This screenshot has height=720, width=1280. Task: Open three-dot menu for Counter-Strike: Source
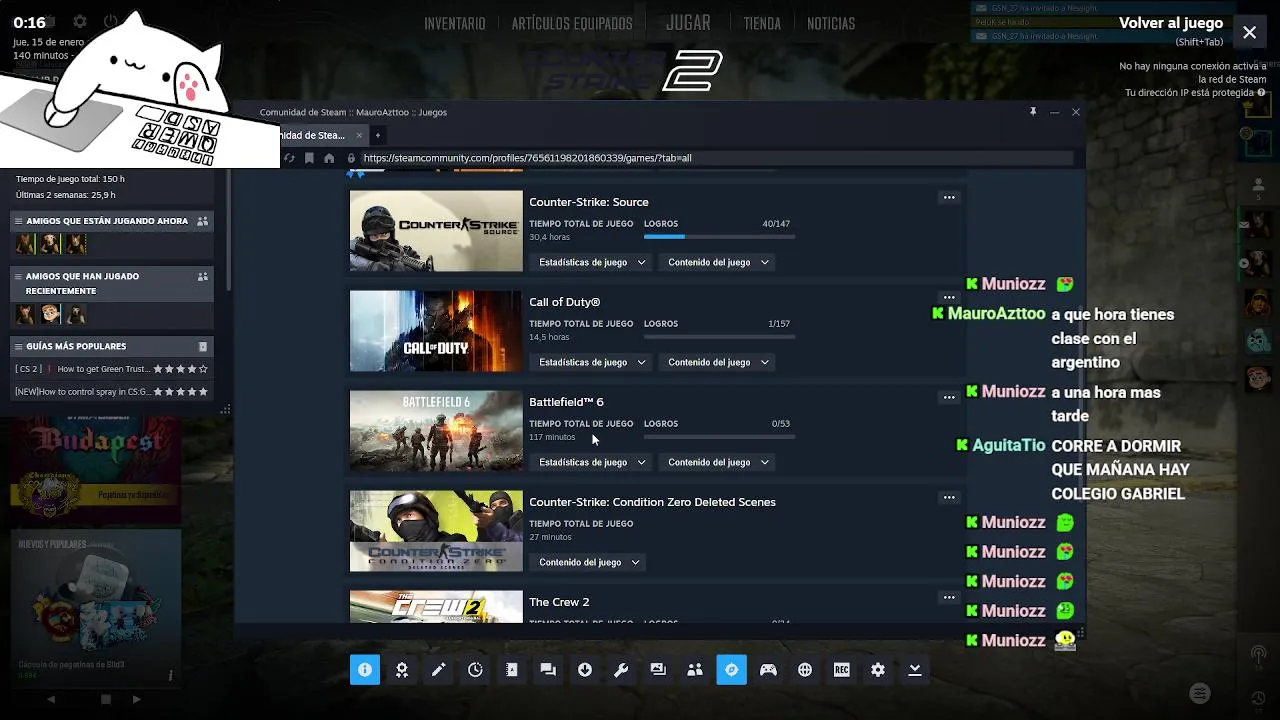[x=949, y=197]
